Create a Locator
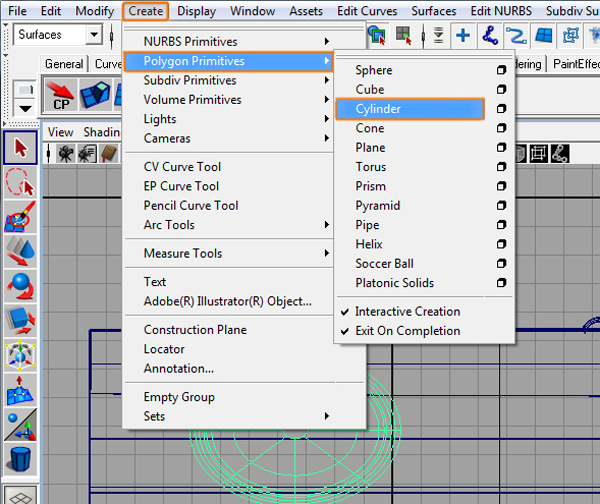Viewport: 600px width, 504px height. [x=164, y=349]
